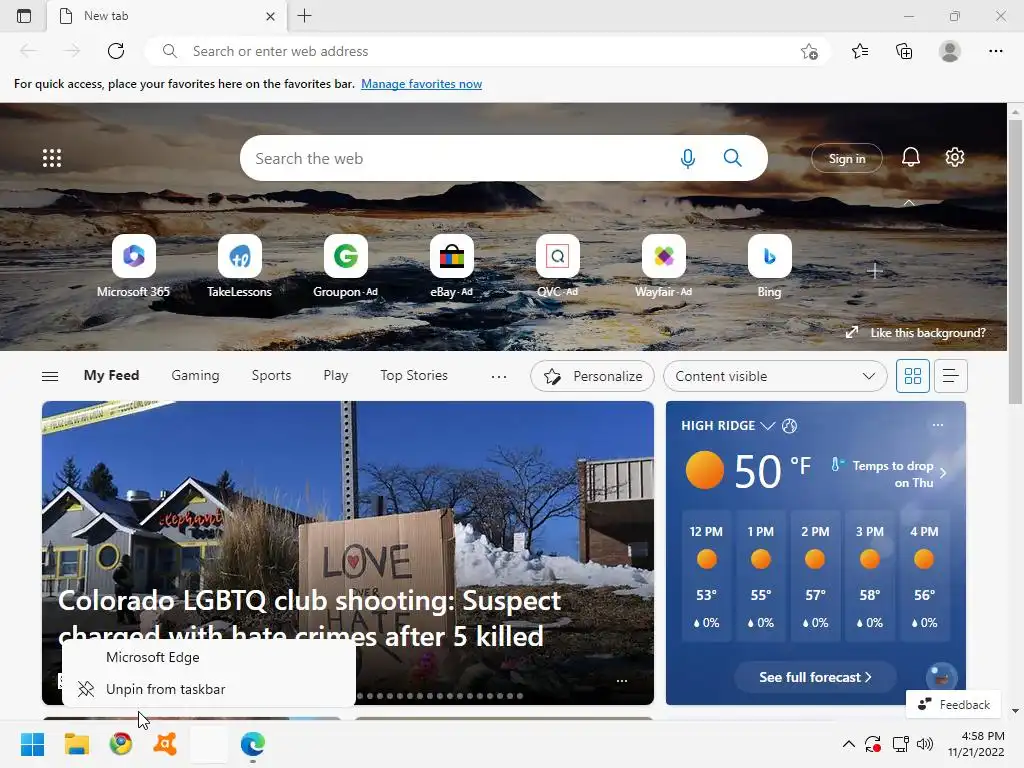
Task: Open the tab actions menu icon
Action: pyautogui.click(x=24, y=16)
